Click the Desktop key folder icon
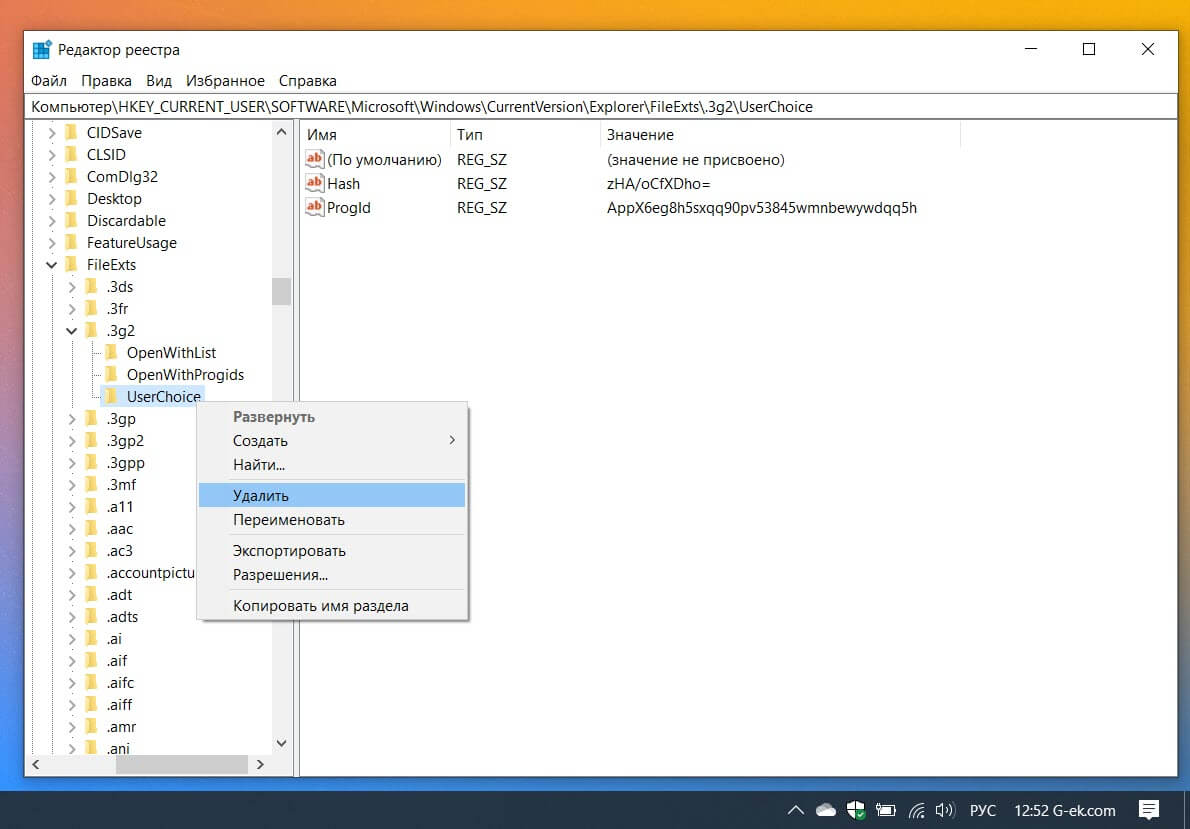1190x829 pixels. 72,198
